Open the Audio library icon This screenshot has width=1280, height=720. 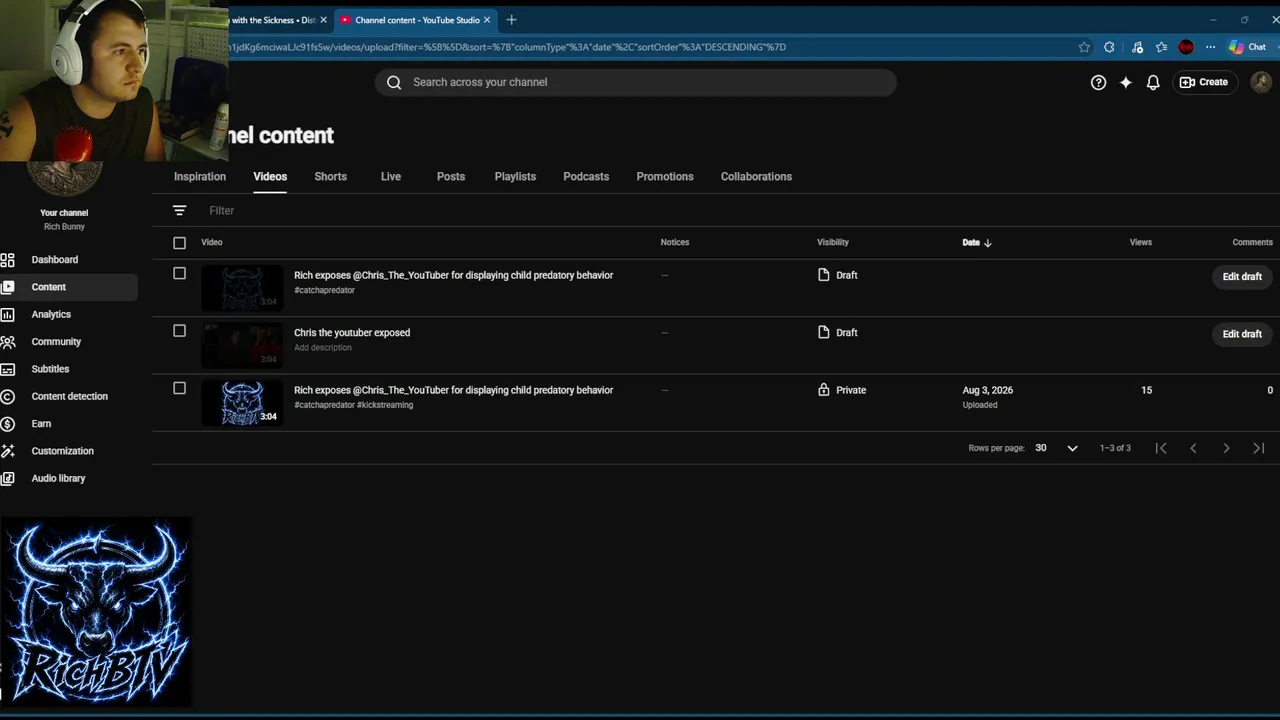point(7,478)
